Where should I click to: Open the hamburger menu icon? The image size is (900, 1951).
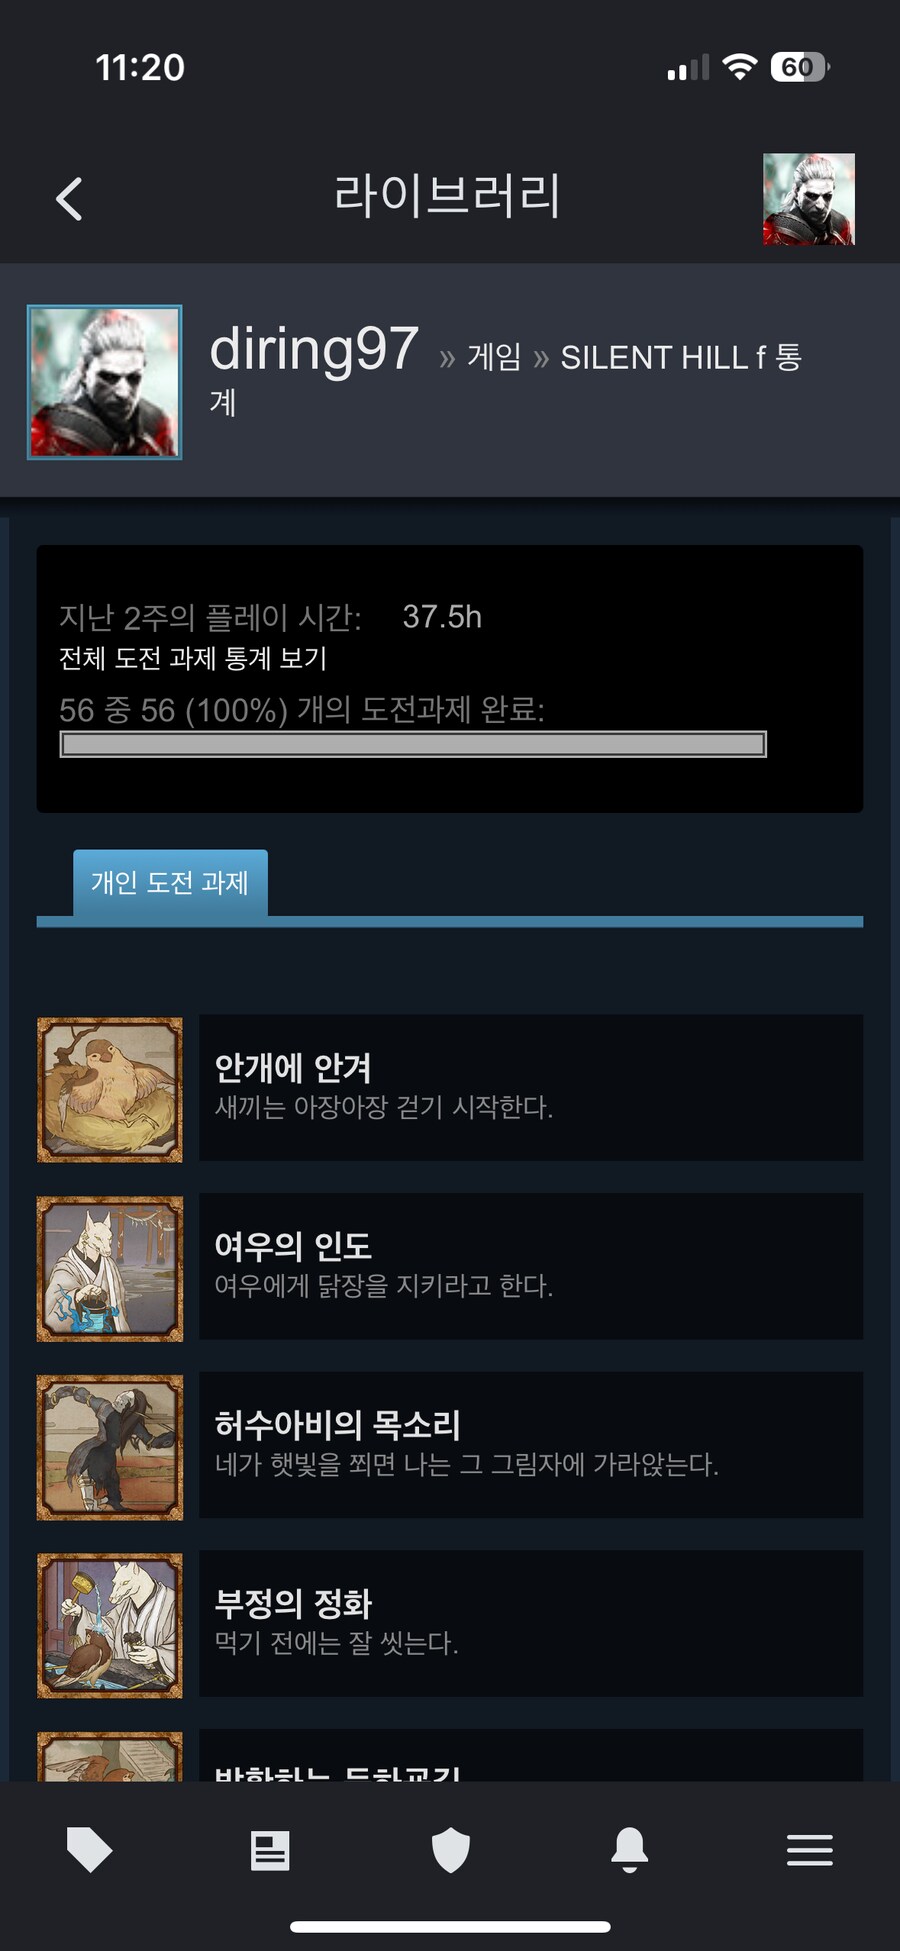tap(810, 1850)
